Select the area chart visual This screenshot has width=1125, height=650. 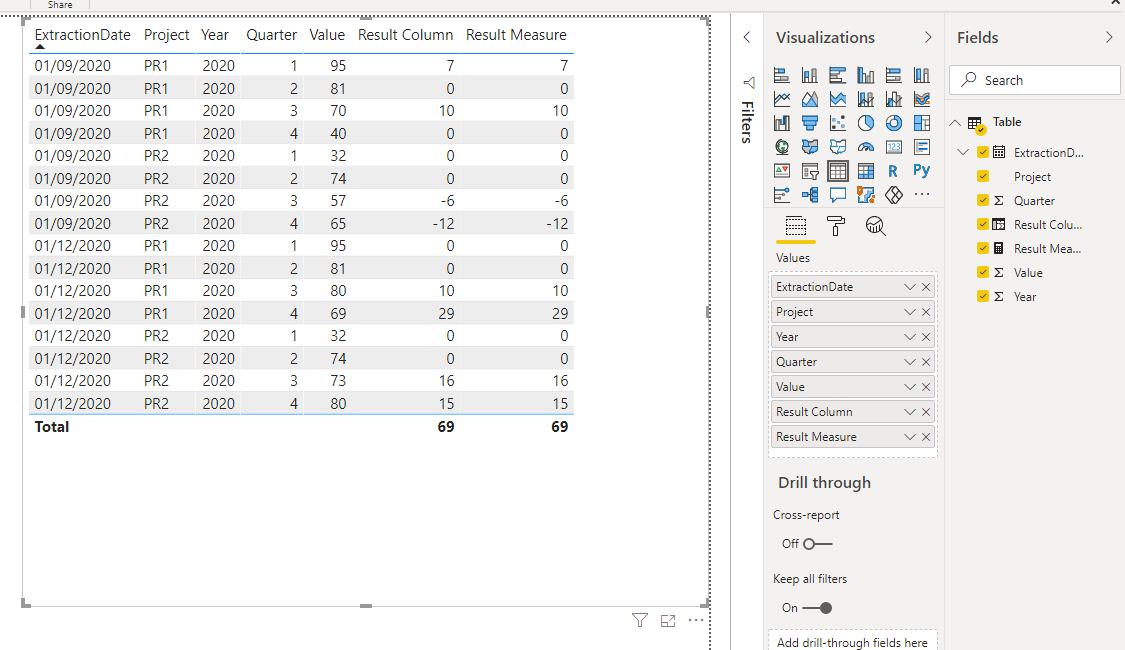(x=810, y=99)
